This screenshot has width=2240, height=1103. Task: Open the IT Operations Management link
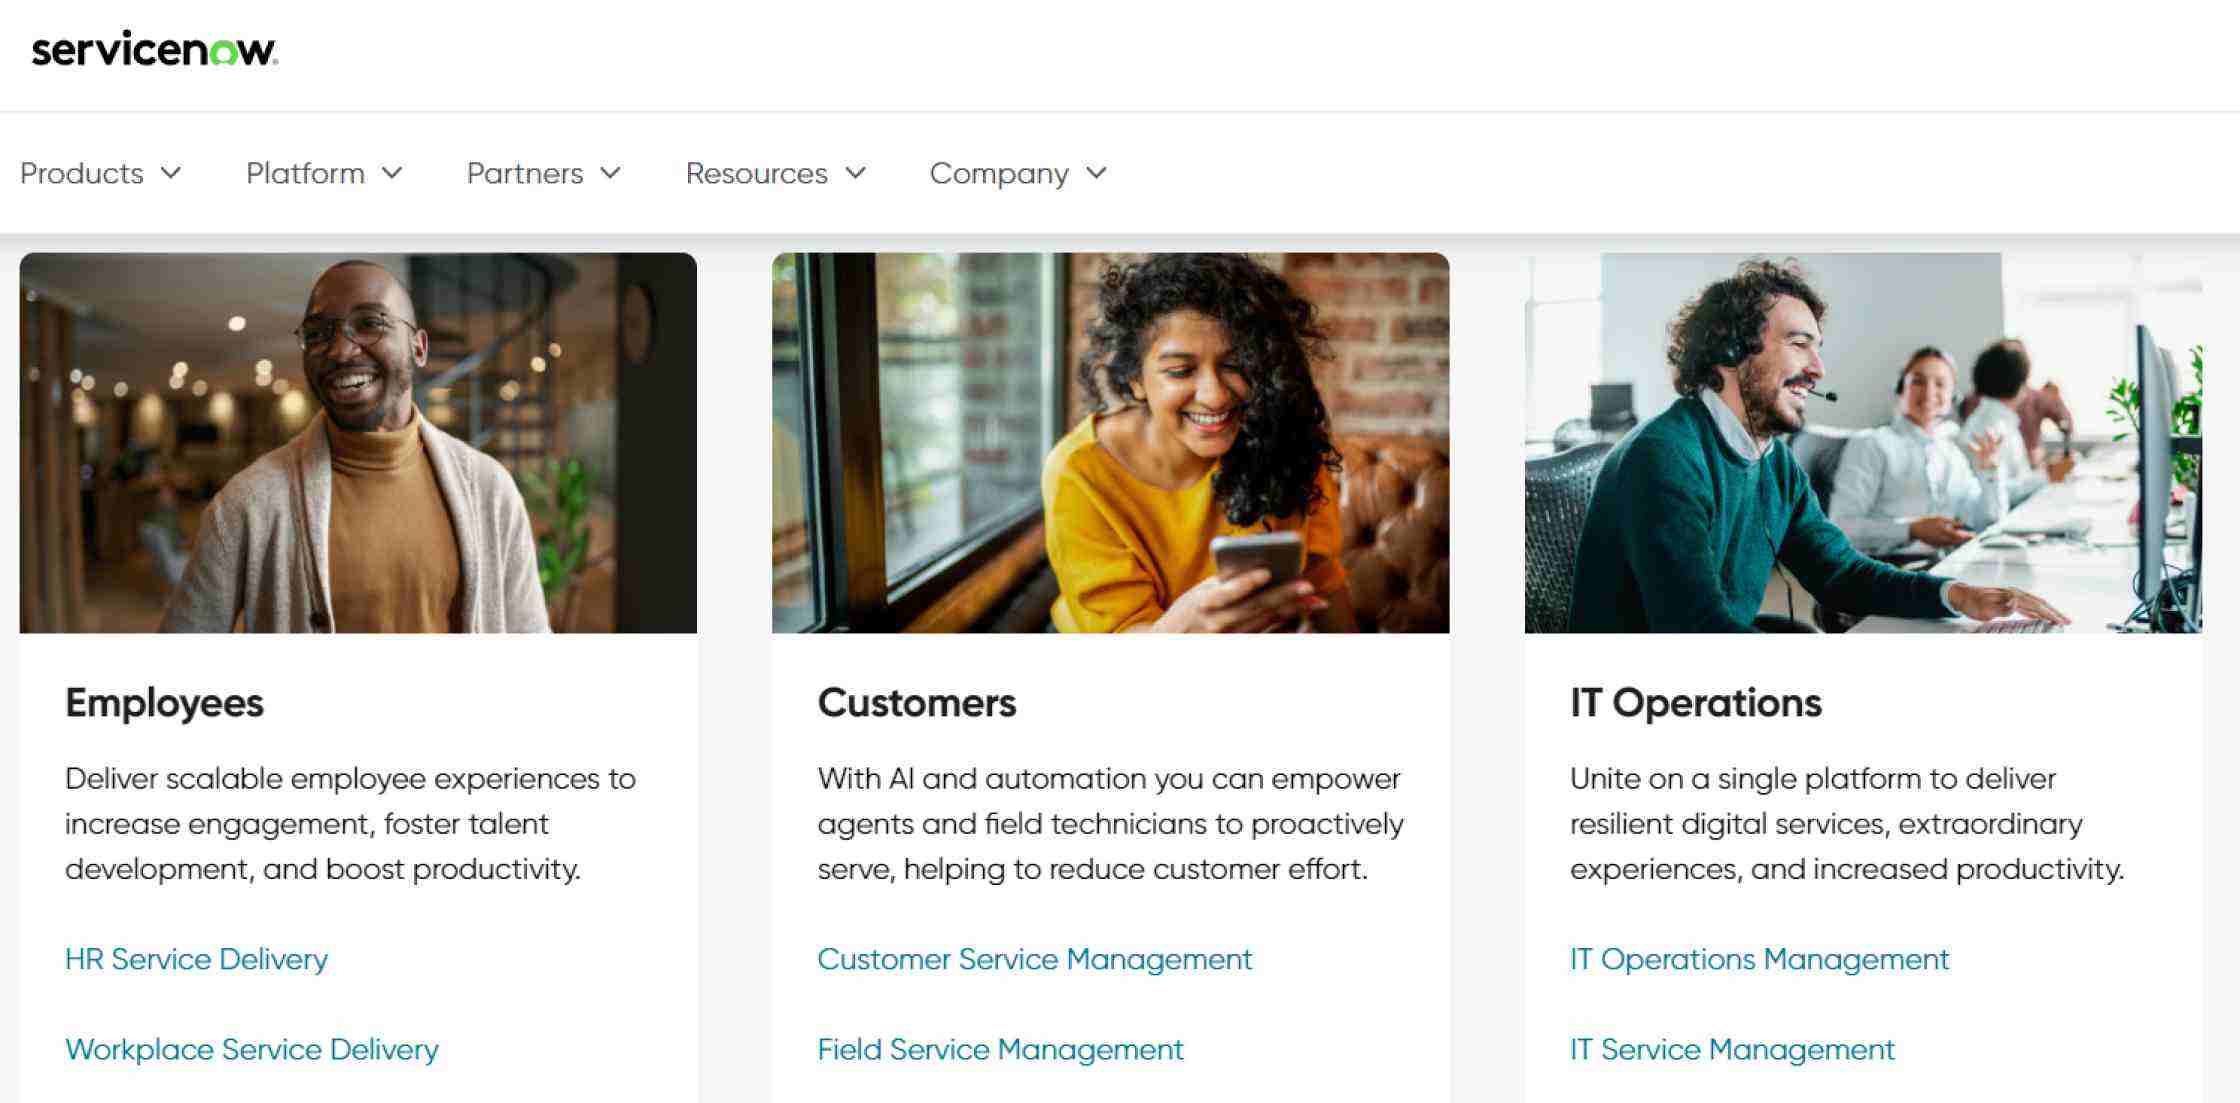tap(1760, 959)
